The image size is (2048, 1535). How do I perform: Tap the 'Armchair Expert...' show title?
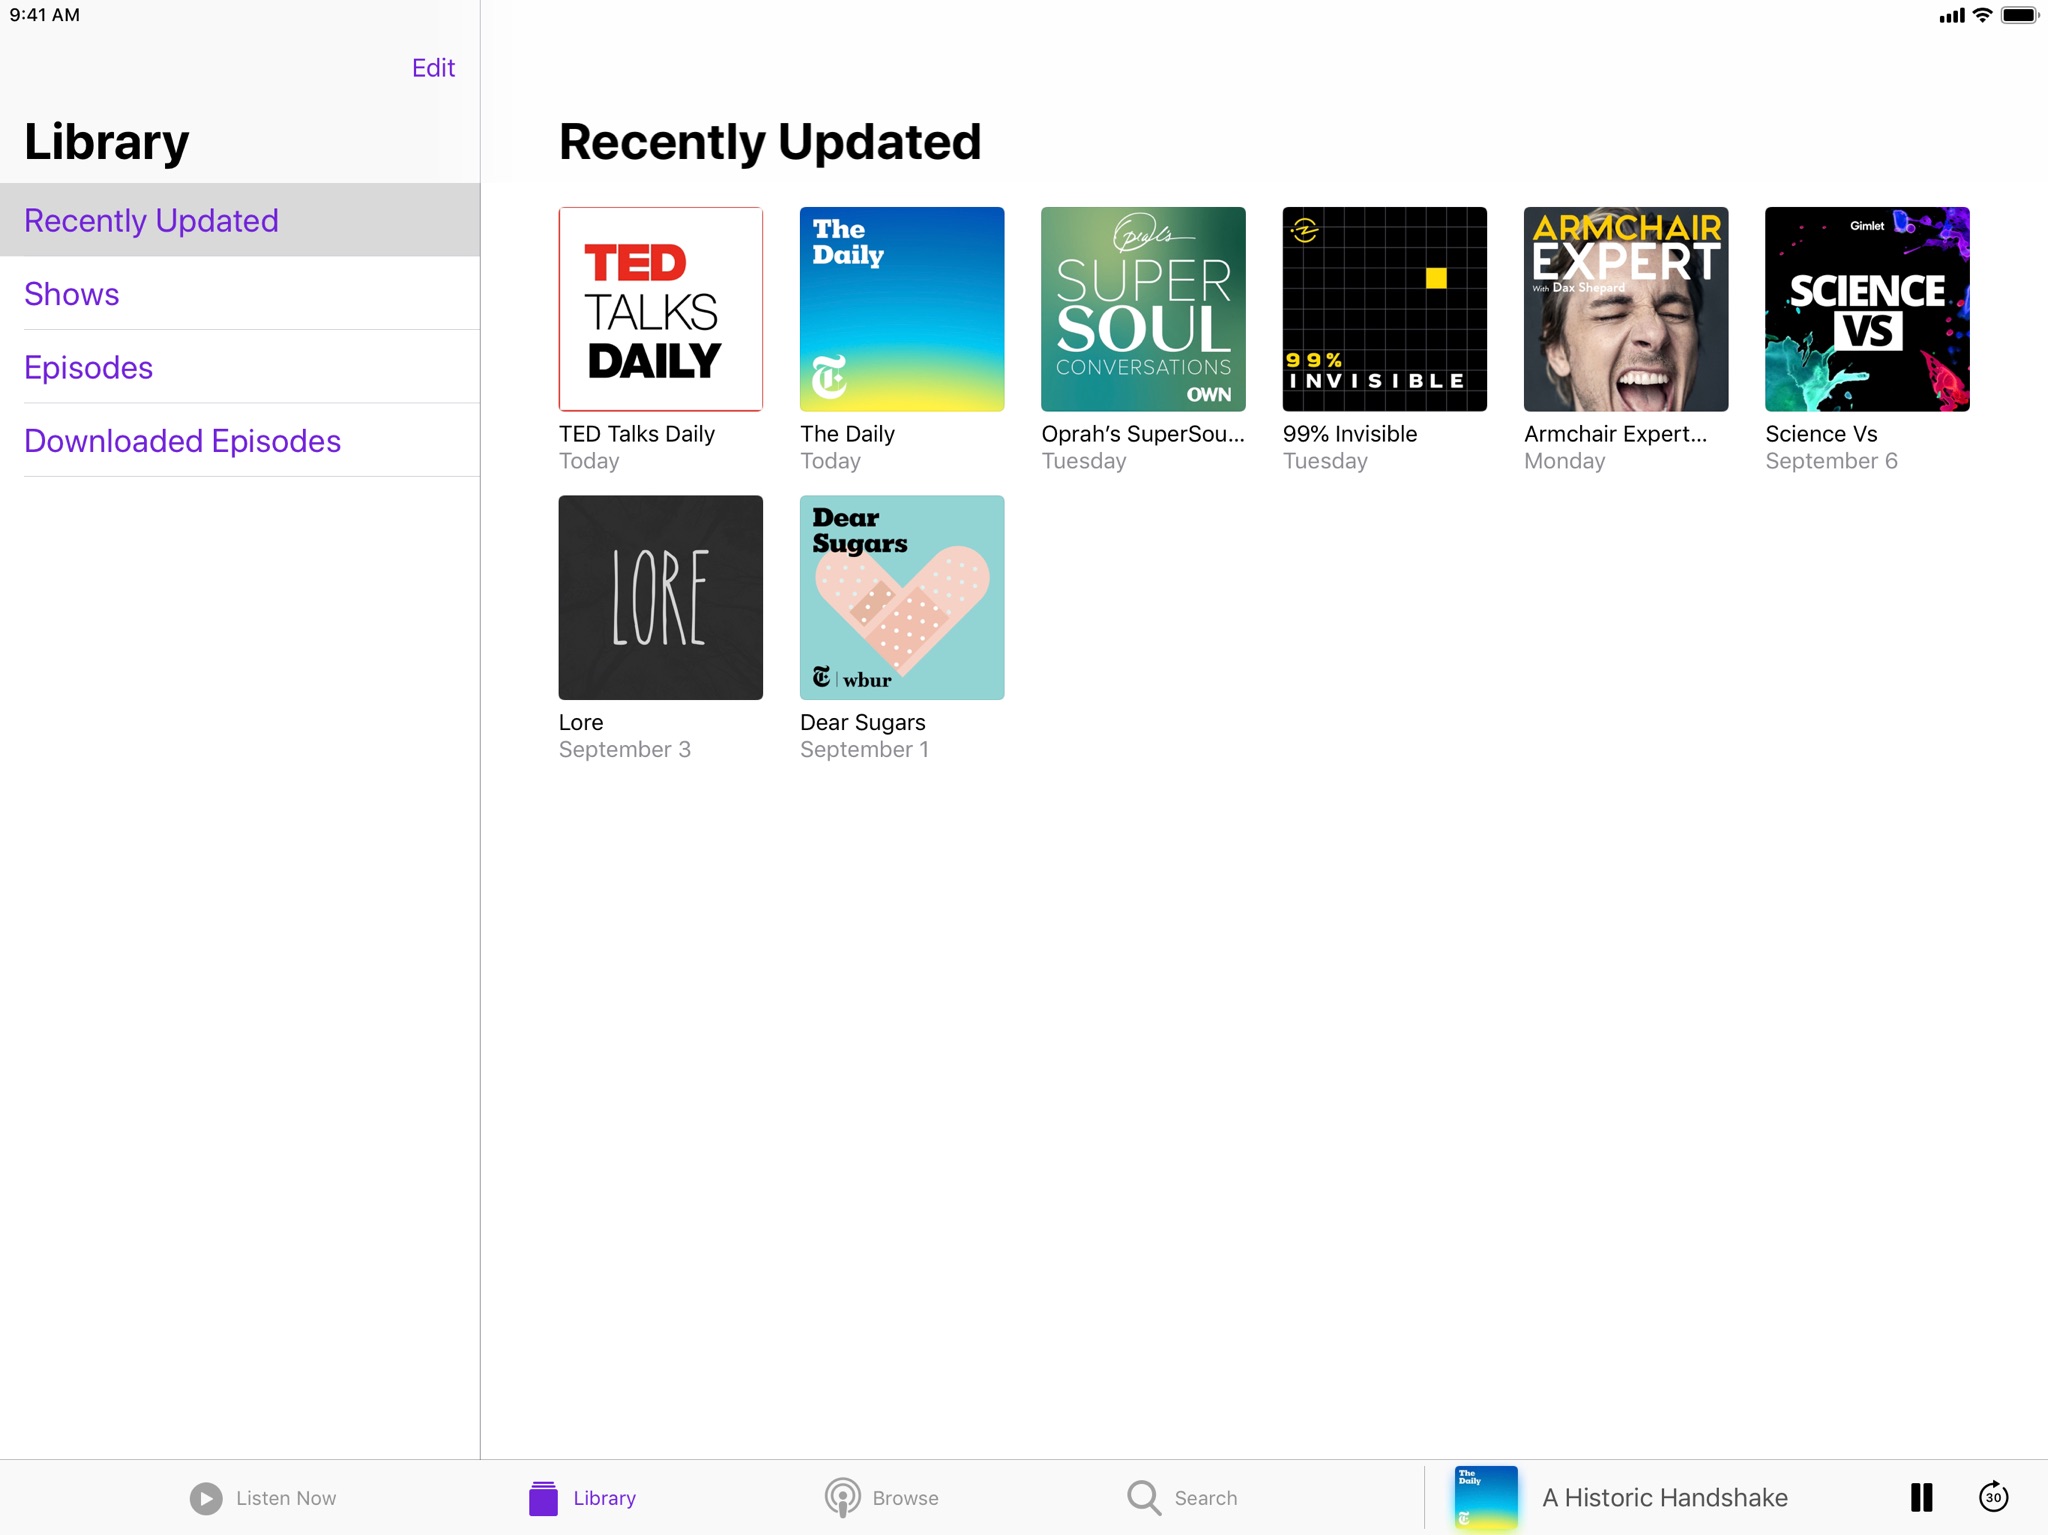coord(1615,434)
